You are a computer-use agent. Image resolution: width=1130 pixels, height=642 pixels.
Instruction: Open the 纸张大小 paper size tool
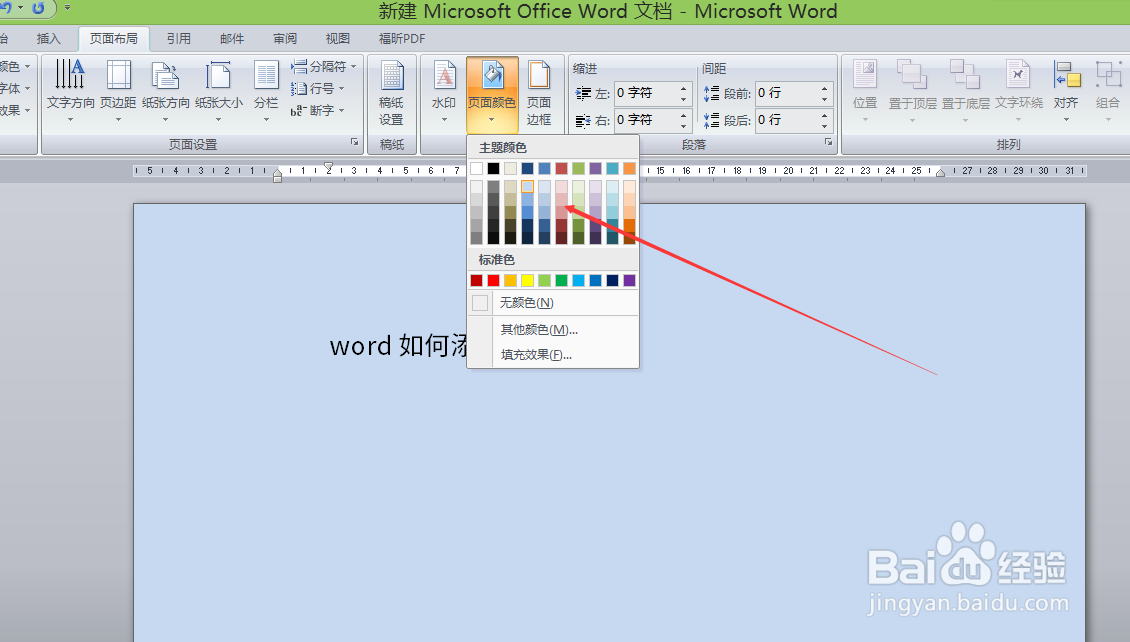click(218, 92)
